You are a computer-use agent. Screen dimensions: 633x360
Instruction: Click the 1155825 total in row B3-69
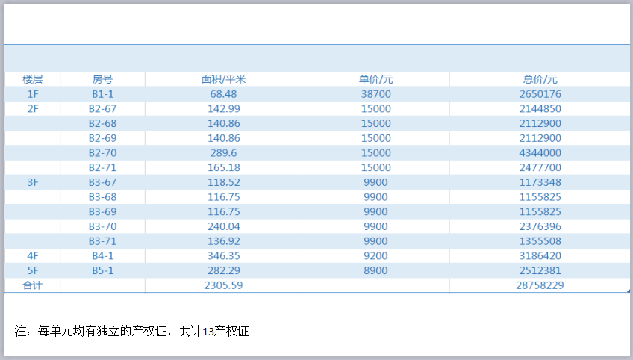[x=540, y=211]
